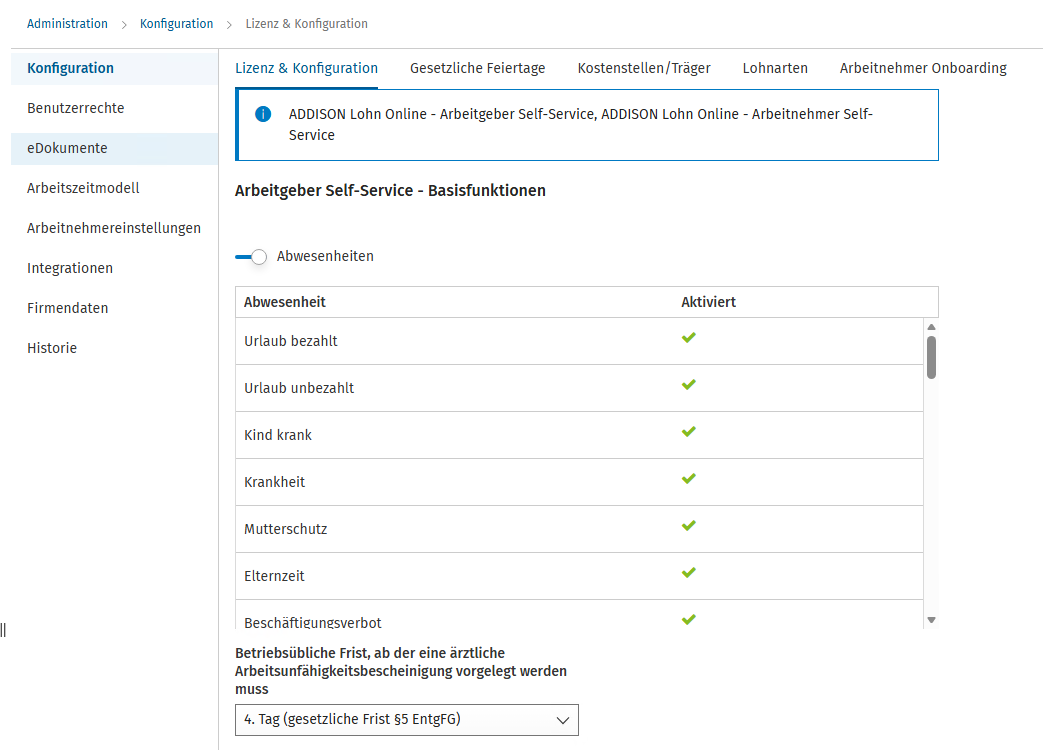Image resolution: width=1043 pixels, height=750 pixels.
Task: Go to Administration in the breadcrumb
Action: coord(67,24)
